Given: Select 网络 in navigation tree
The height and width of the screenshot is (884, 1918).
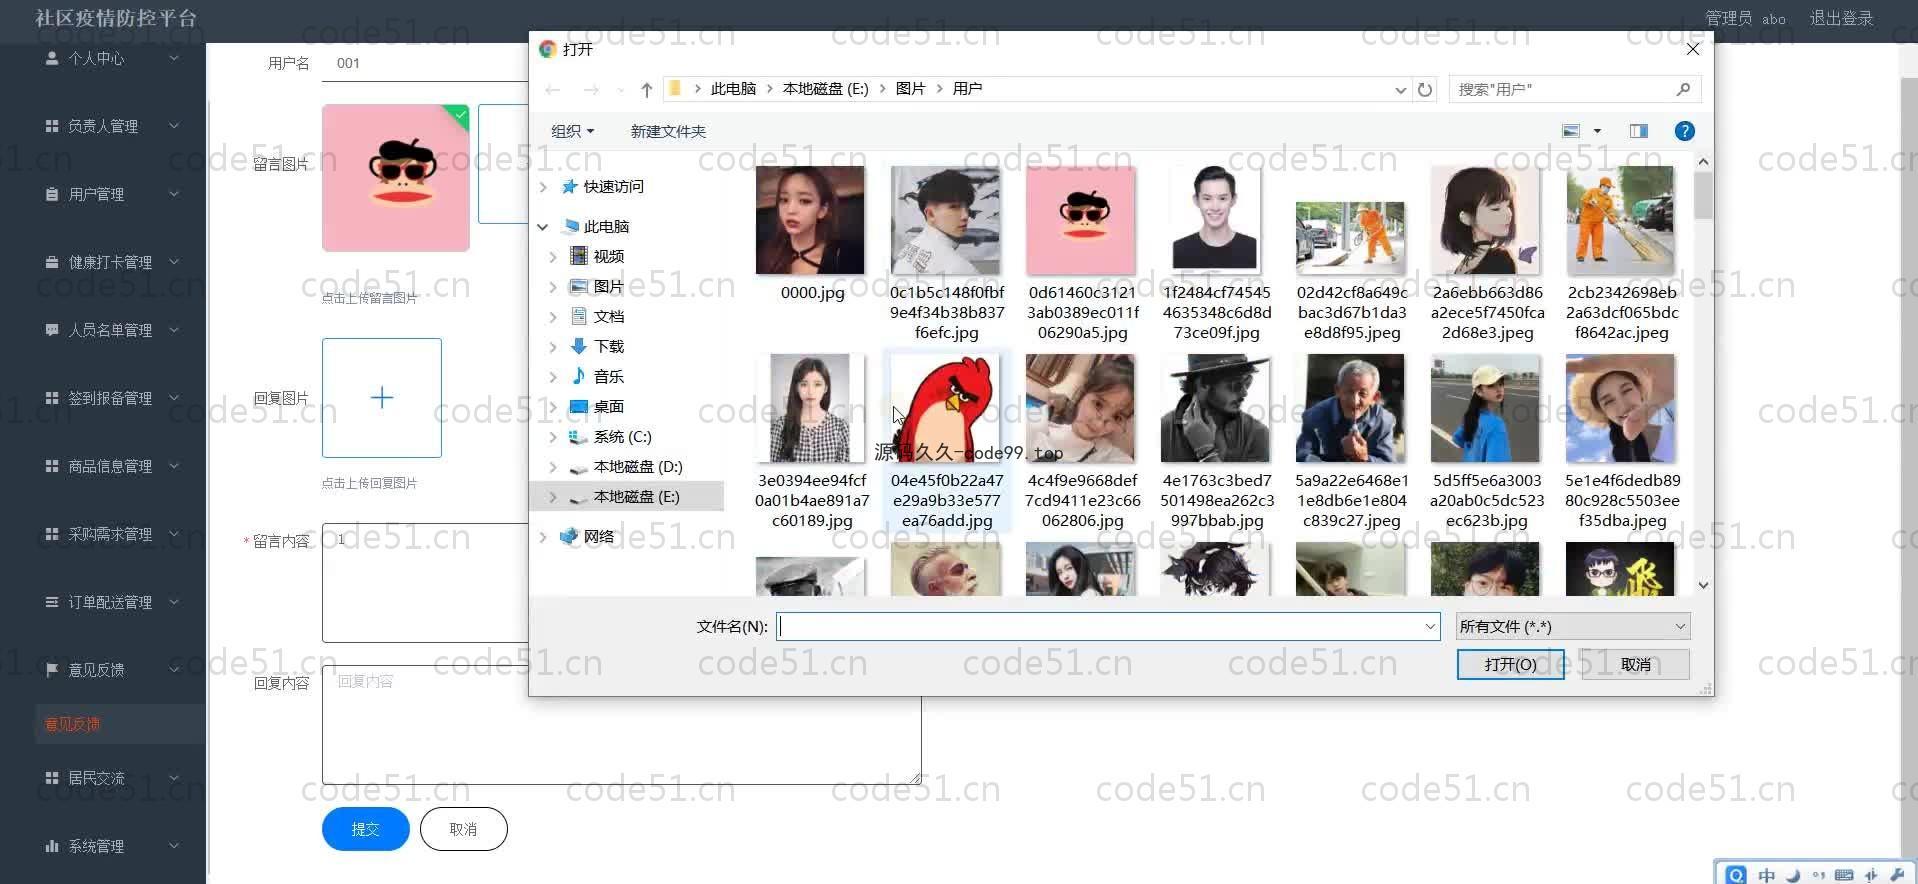Looking at the screenshot, I should pos(598,537).
